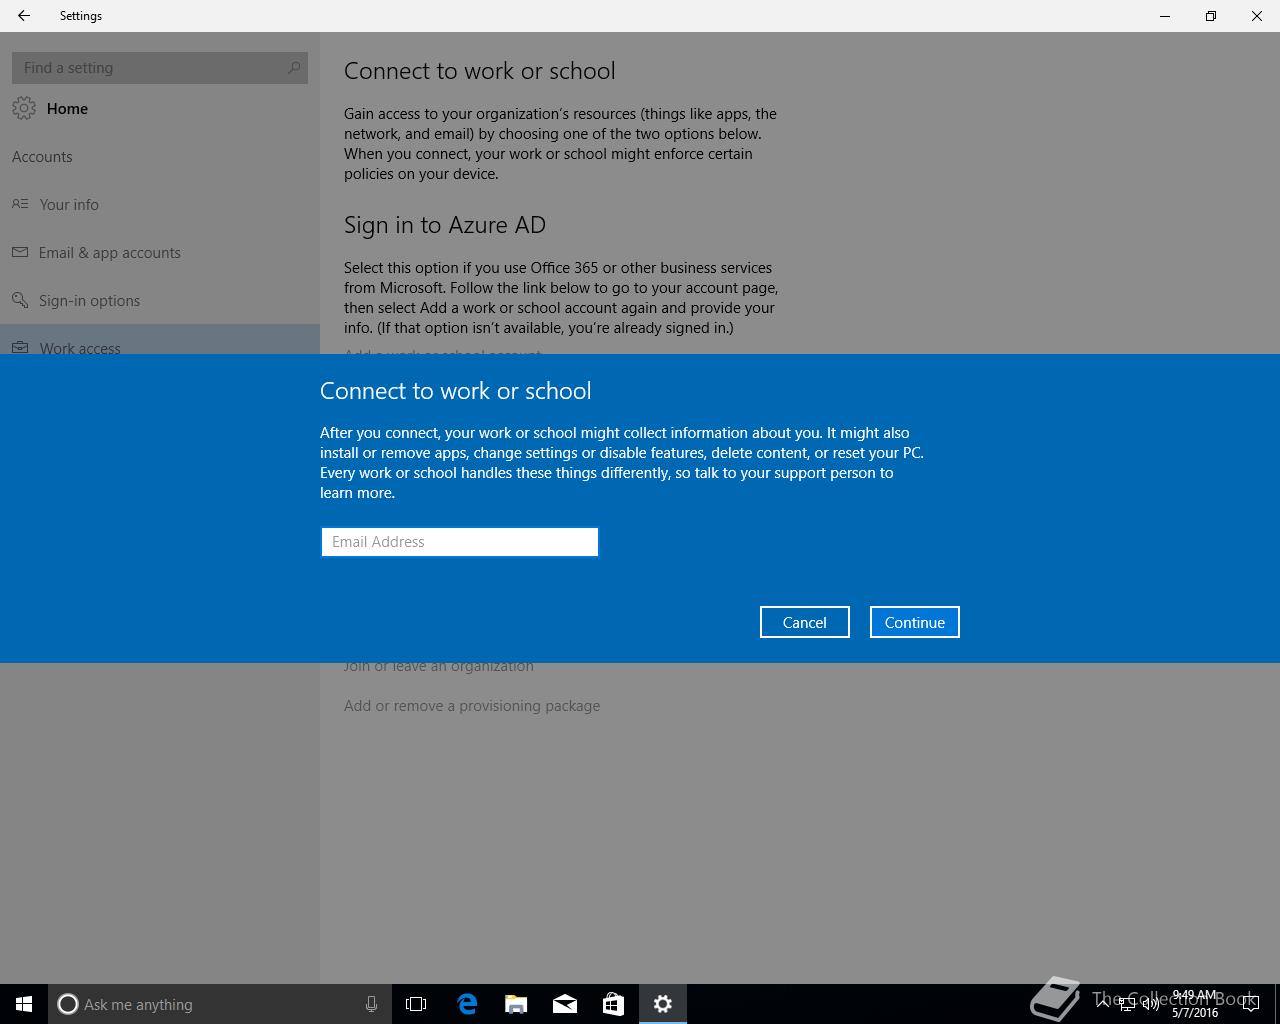Open Email & app accounts section
The height and width of the screenshot is (1024, 1280).
click(x=110, y=253)
